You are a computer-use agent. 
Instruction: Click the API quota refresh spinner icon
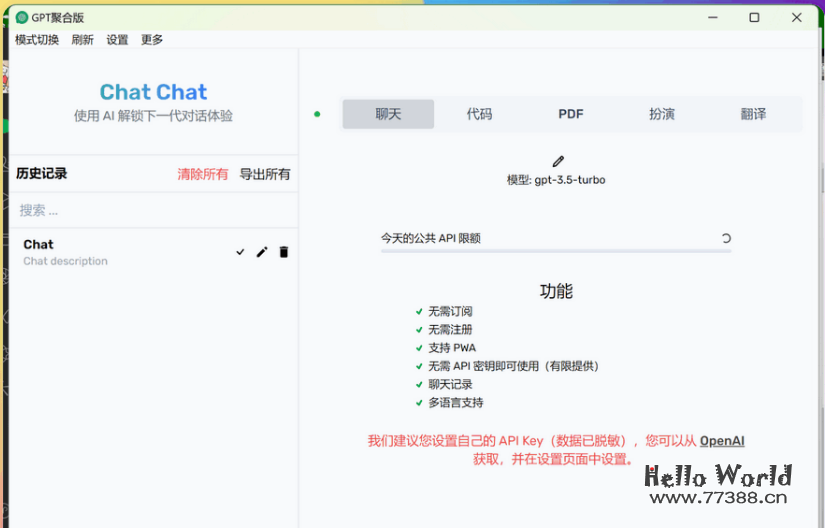click(x=726, y=238)
